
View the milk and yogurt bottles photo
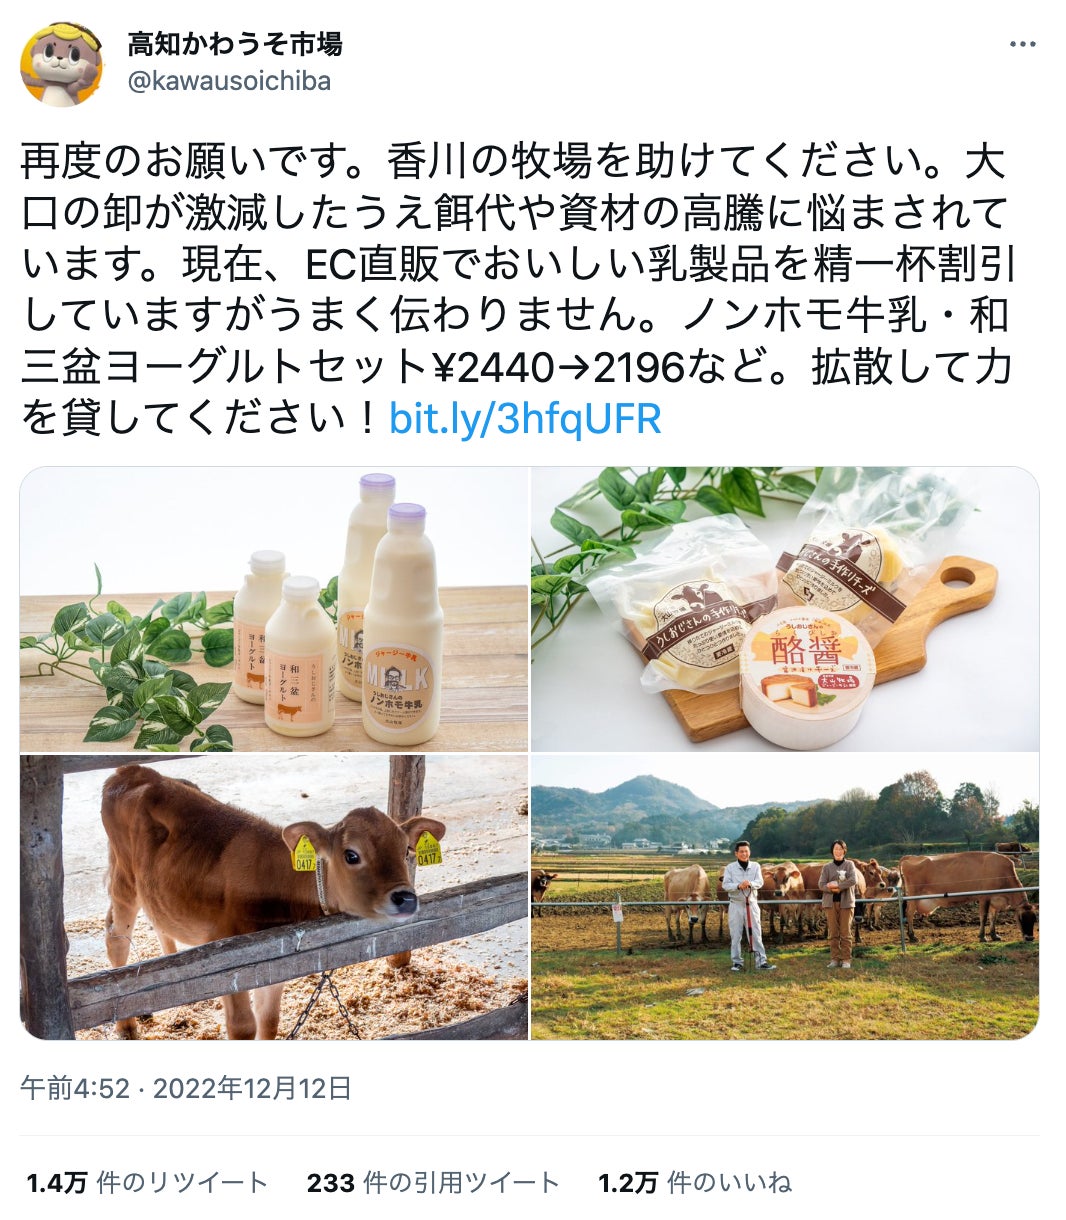tap(274, 609)
